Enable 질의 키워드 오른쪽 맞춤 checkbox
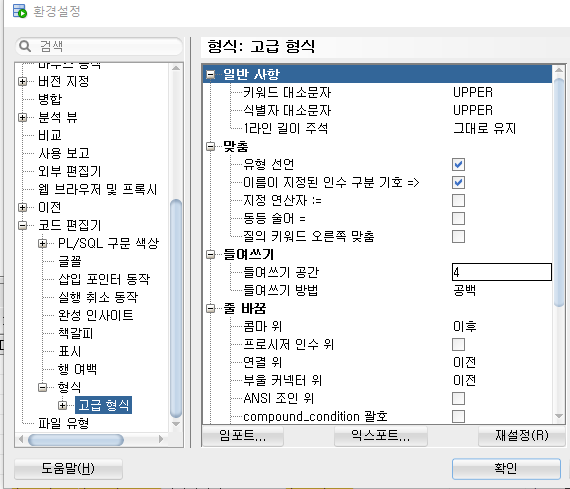 tap(458, 236)
